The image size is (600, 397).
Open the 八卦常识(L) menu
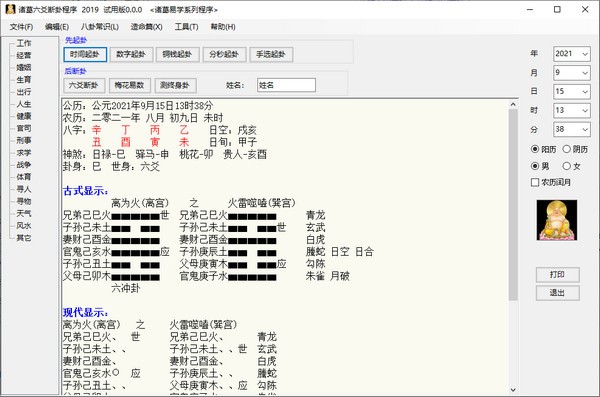[99, 27]
